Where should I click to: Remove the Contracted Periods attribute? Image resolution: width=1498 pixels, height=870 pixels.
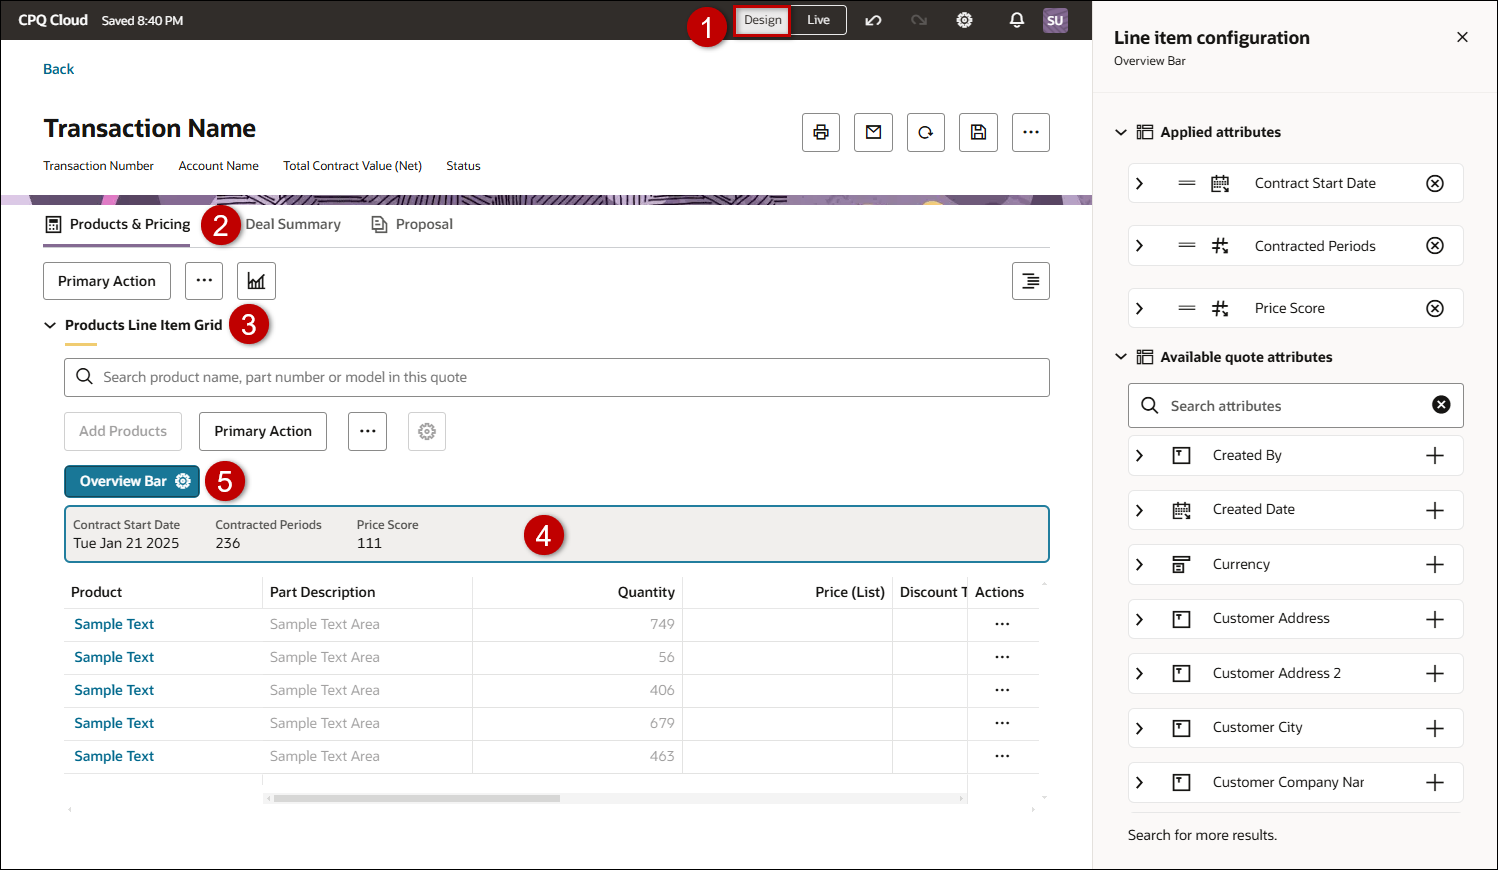coord(1435,246)
